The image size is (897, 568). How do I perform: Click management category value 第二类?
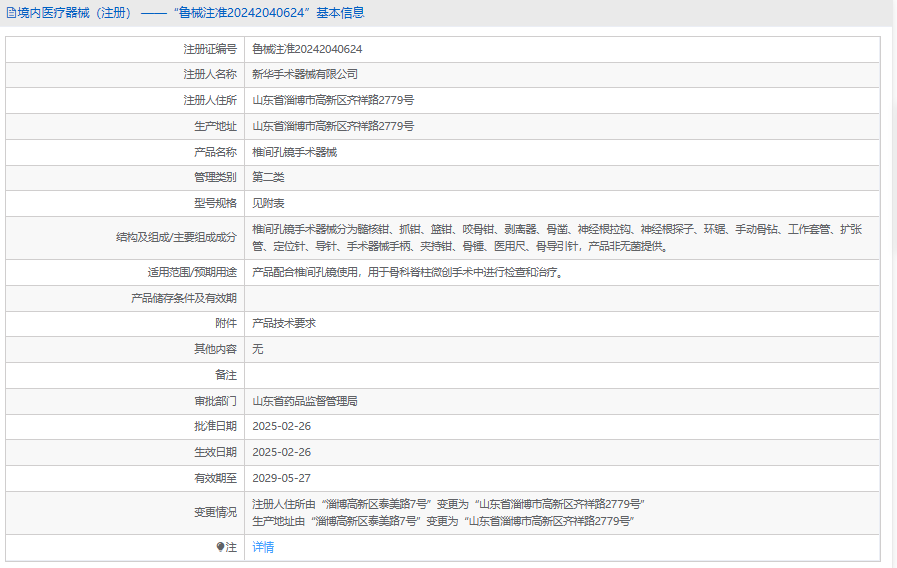(x=268, y=177)
